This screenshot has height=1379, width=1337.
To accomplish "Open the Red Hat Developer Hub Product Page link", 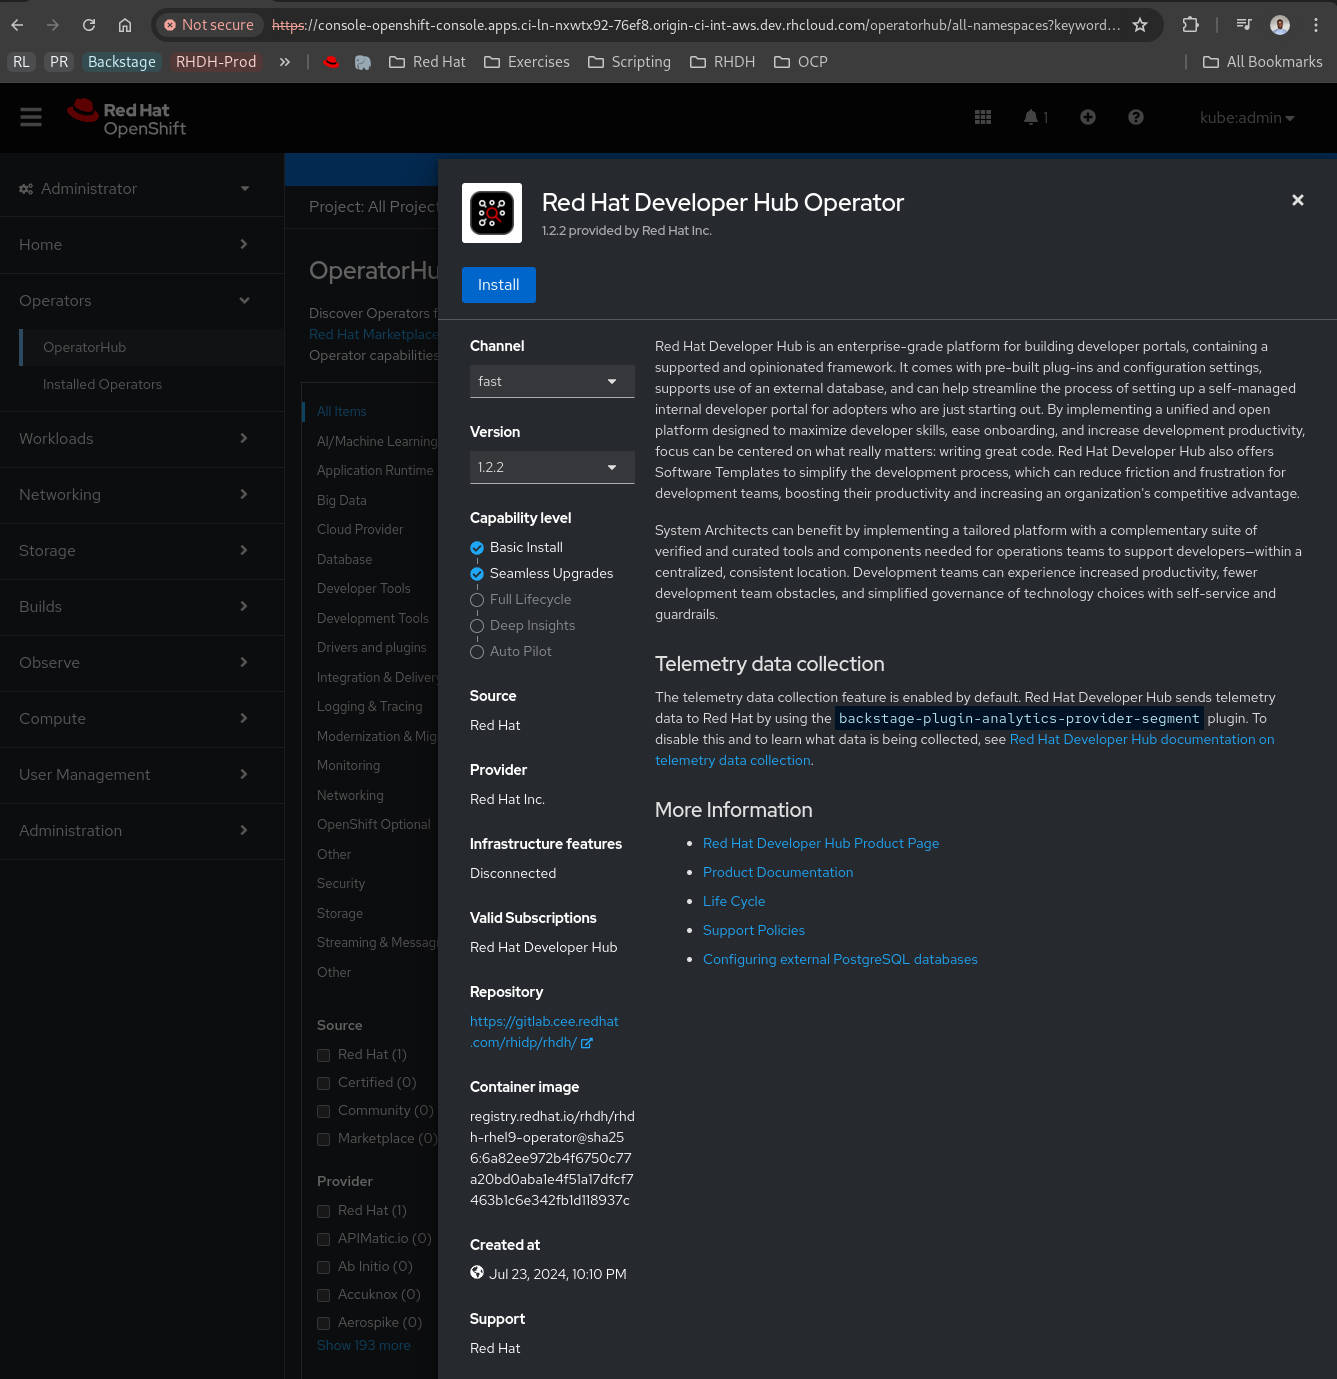I will [x=821, y=844].
